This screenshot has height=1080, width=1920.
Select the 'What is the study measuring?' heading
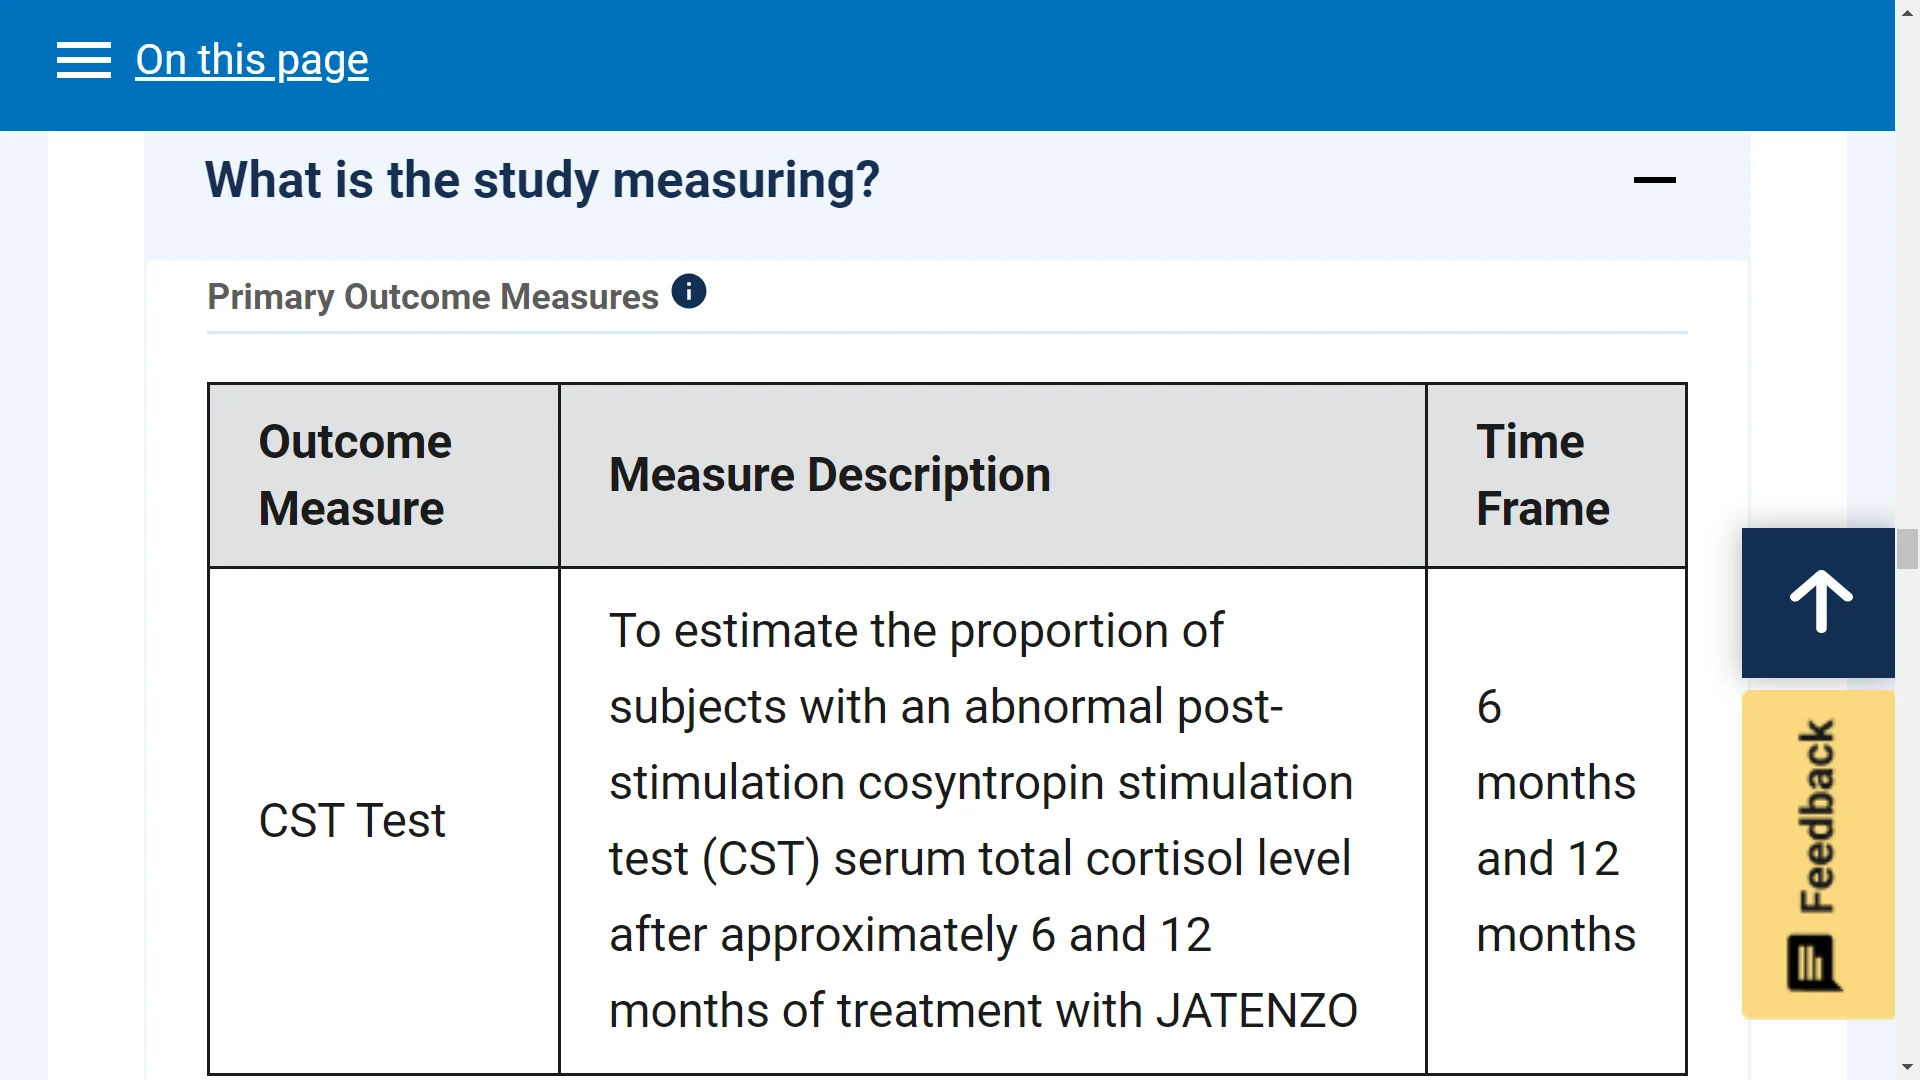542,180
